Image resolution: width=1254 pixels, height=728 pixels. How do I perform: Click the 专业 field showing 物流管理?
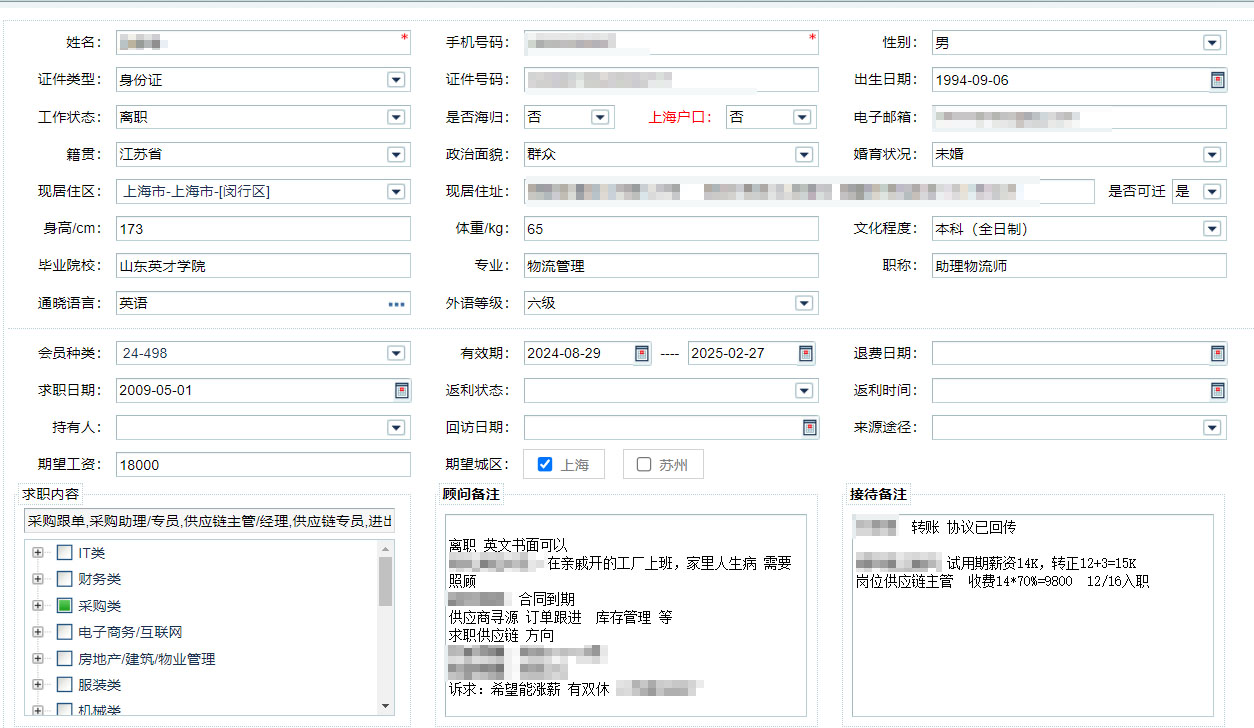click(x=671, y=266)
